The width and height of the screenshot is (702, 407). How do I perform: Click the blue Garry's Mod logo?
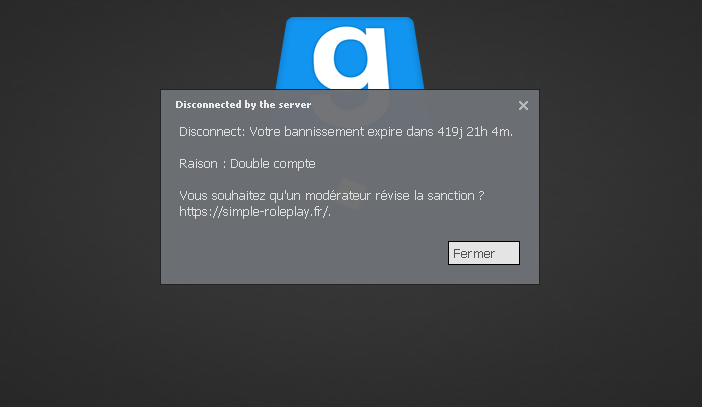pos(350,53)
